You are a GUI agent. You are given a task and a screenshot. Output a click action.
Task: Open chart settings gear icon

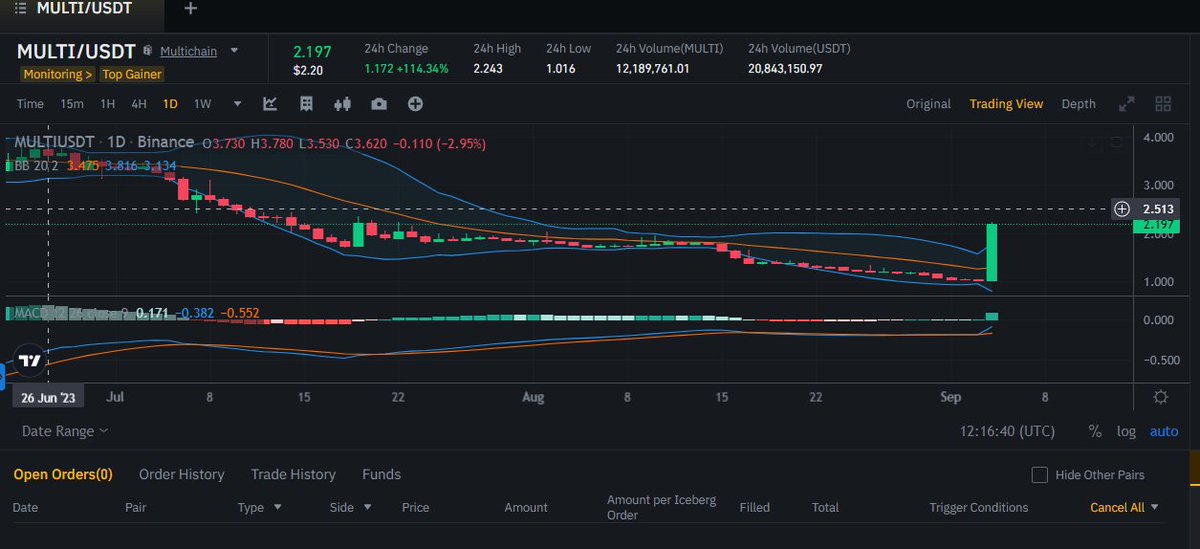pos(1161,397)
